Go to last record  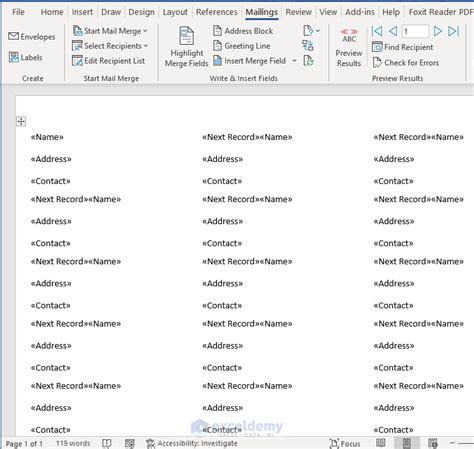click(453, 31)
